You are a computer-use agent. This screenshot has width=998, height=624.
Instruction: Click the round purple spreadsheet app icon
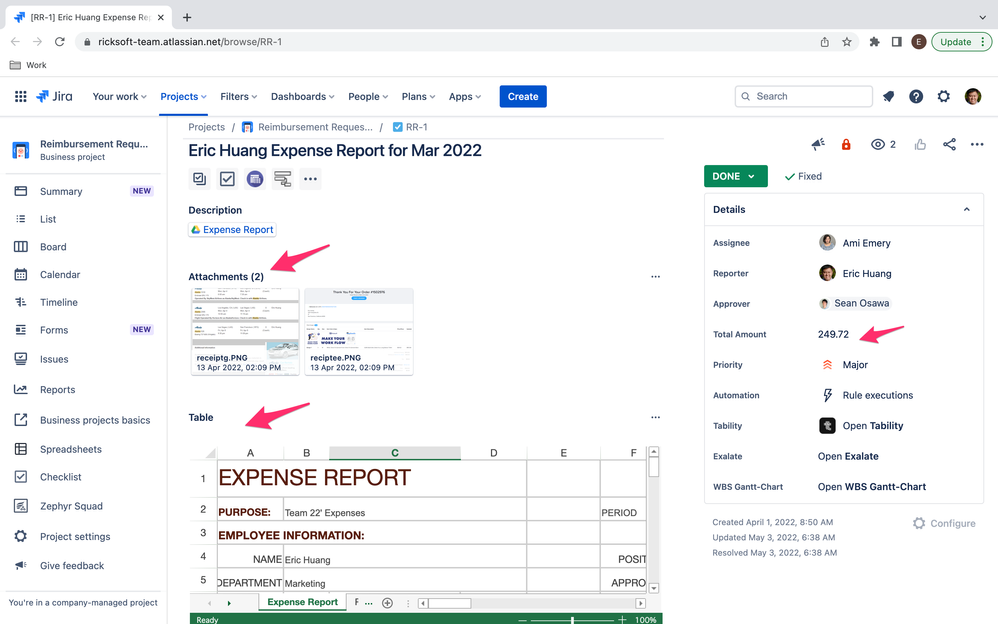click(x=255, y=179)
